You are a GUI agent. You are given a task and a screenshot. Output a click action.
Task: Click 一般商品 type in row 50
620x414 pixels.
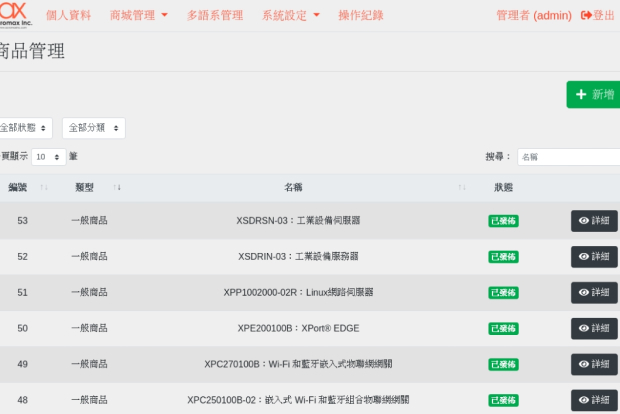(89, 328)
